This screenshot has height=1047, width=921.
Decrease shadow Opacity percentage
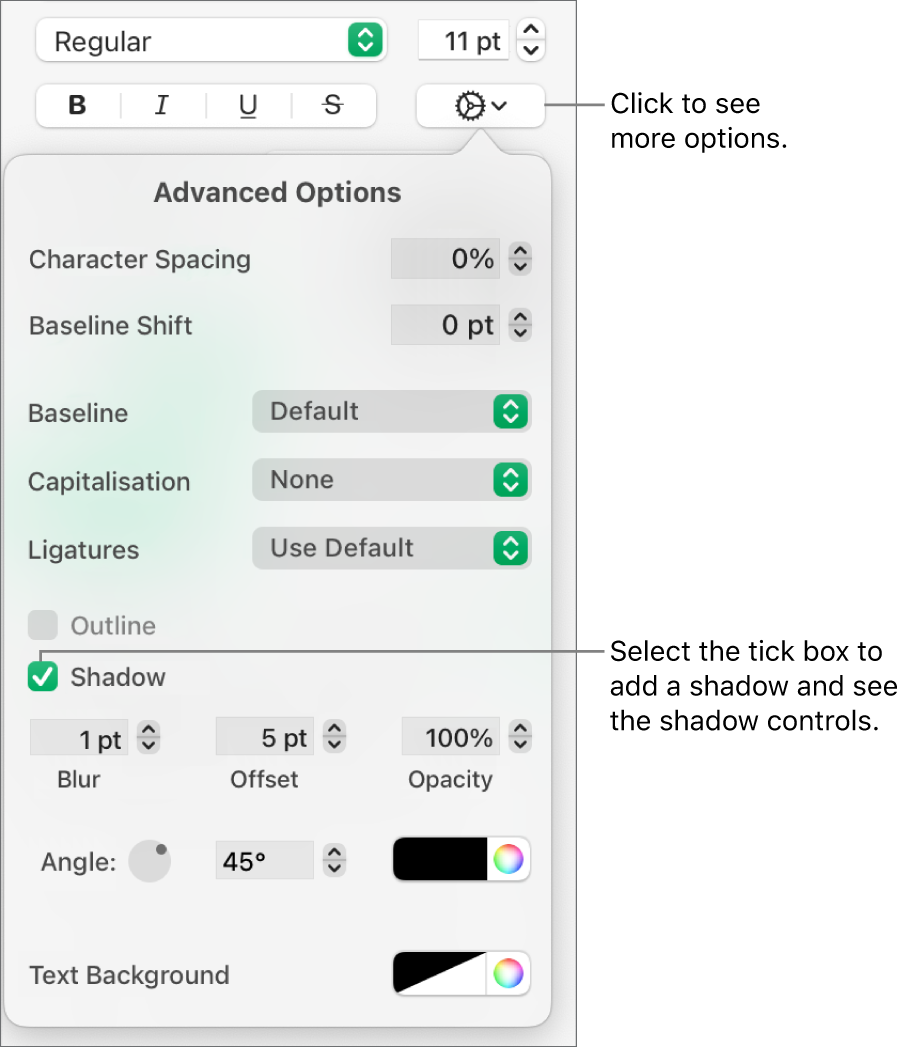[520, 743]
